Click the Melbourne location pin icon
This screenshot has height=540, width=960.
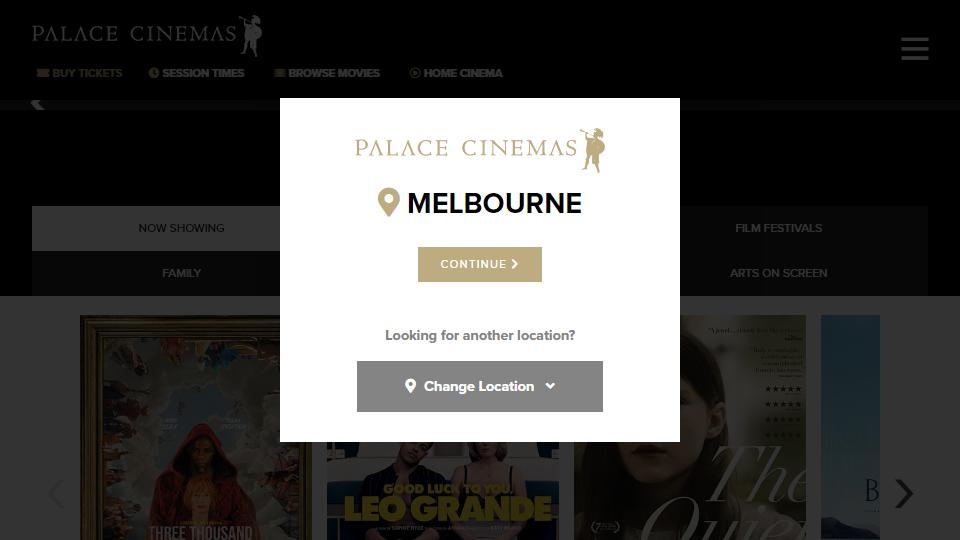388,202
